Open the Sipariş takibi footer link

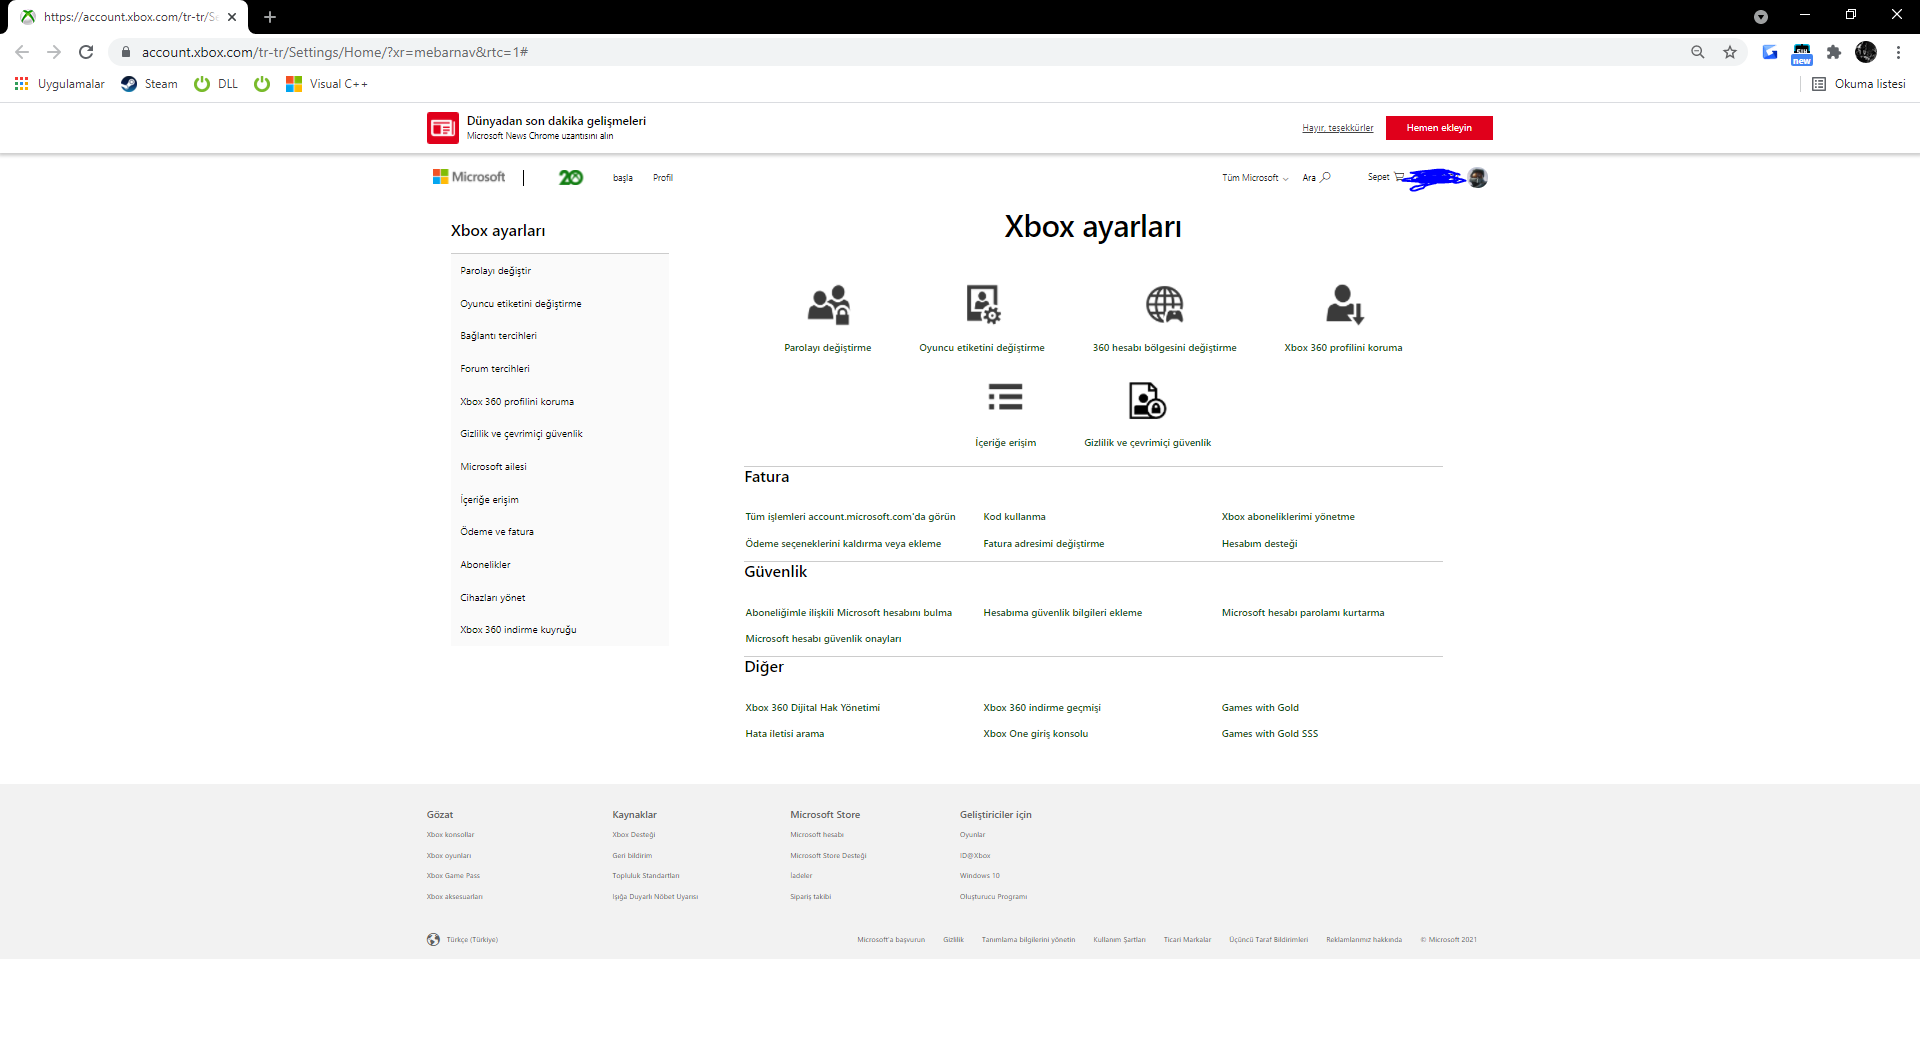811,897
